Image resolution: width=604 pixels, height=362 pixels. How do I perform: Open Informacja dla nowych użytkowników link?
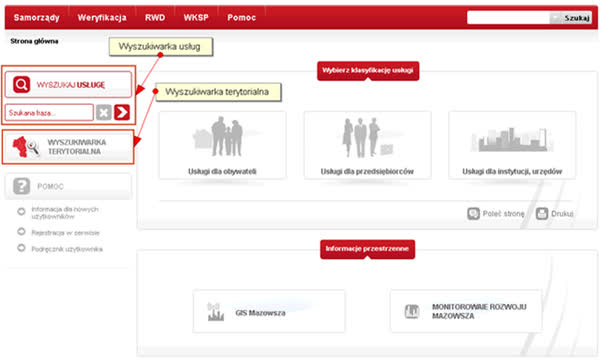coord(65,213)
